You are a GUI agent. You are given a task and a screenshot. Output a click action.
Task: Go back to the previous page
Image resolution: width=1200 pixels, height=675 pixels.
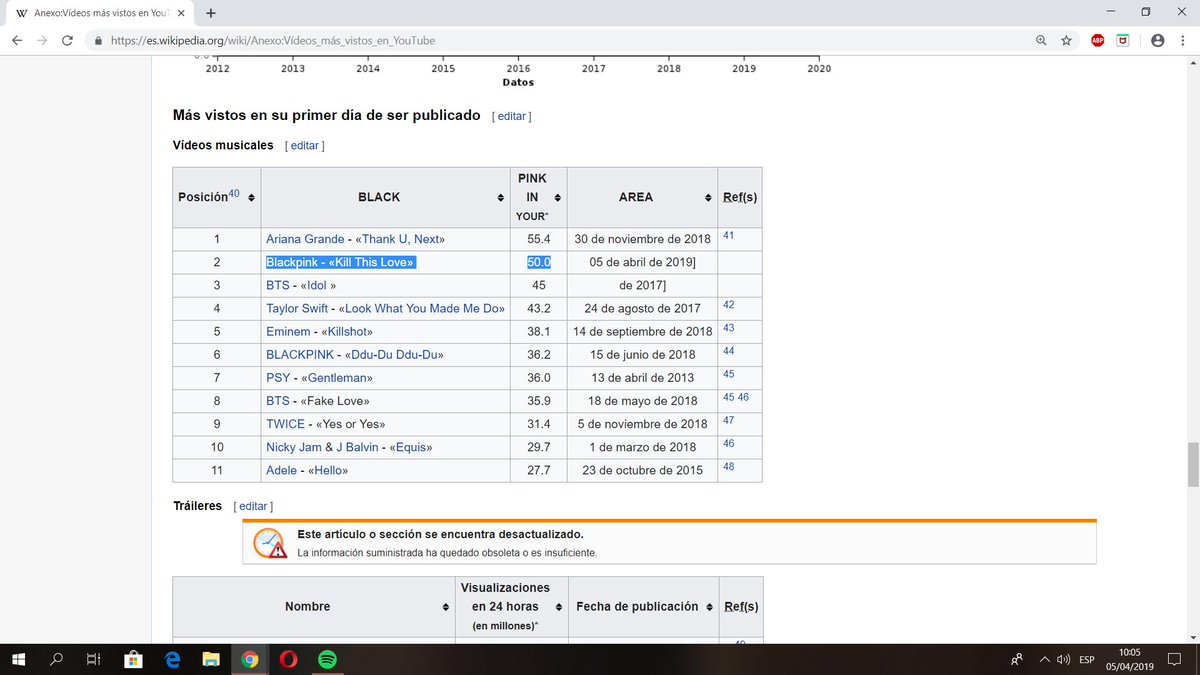click(17, 41)
